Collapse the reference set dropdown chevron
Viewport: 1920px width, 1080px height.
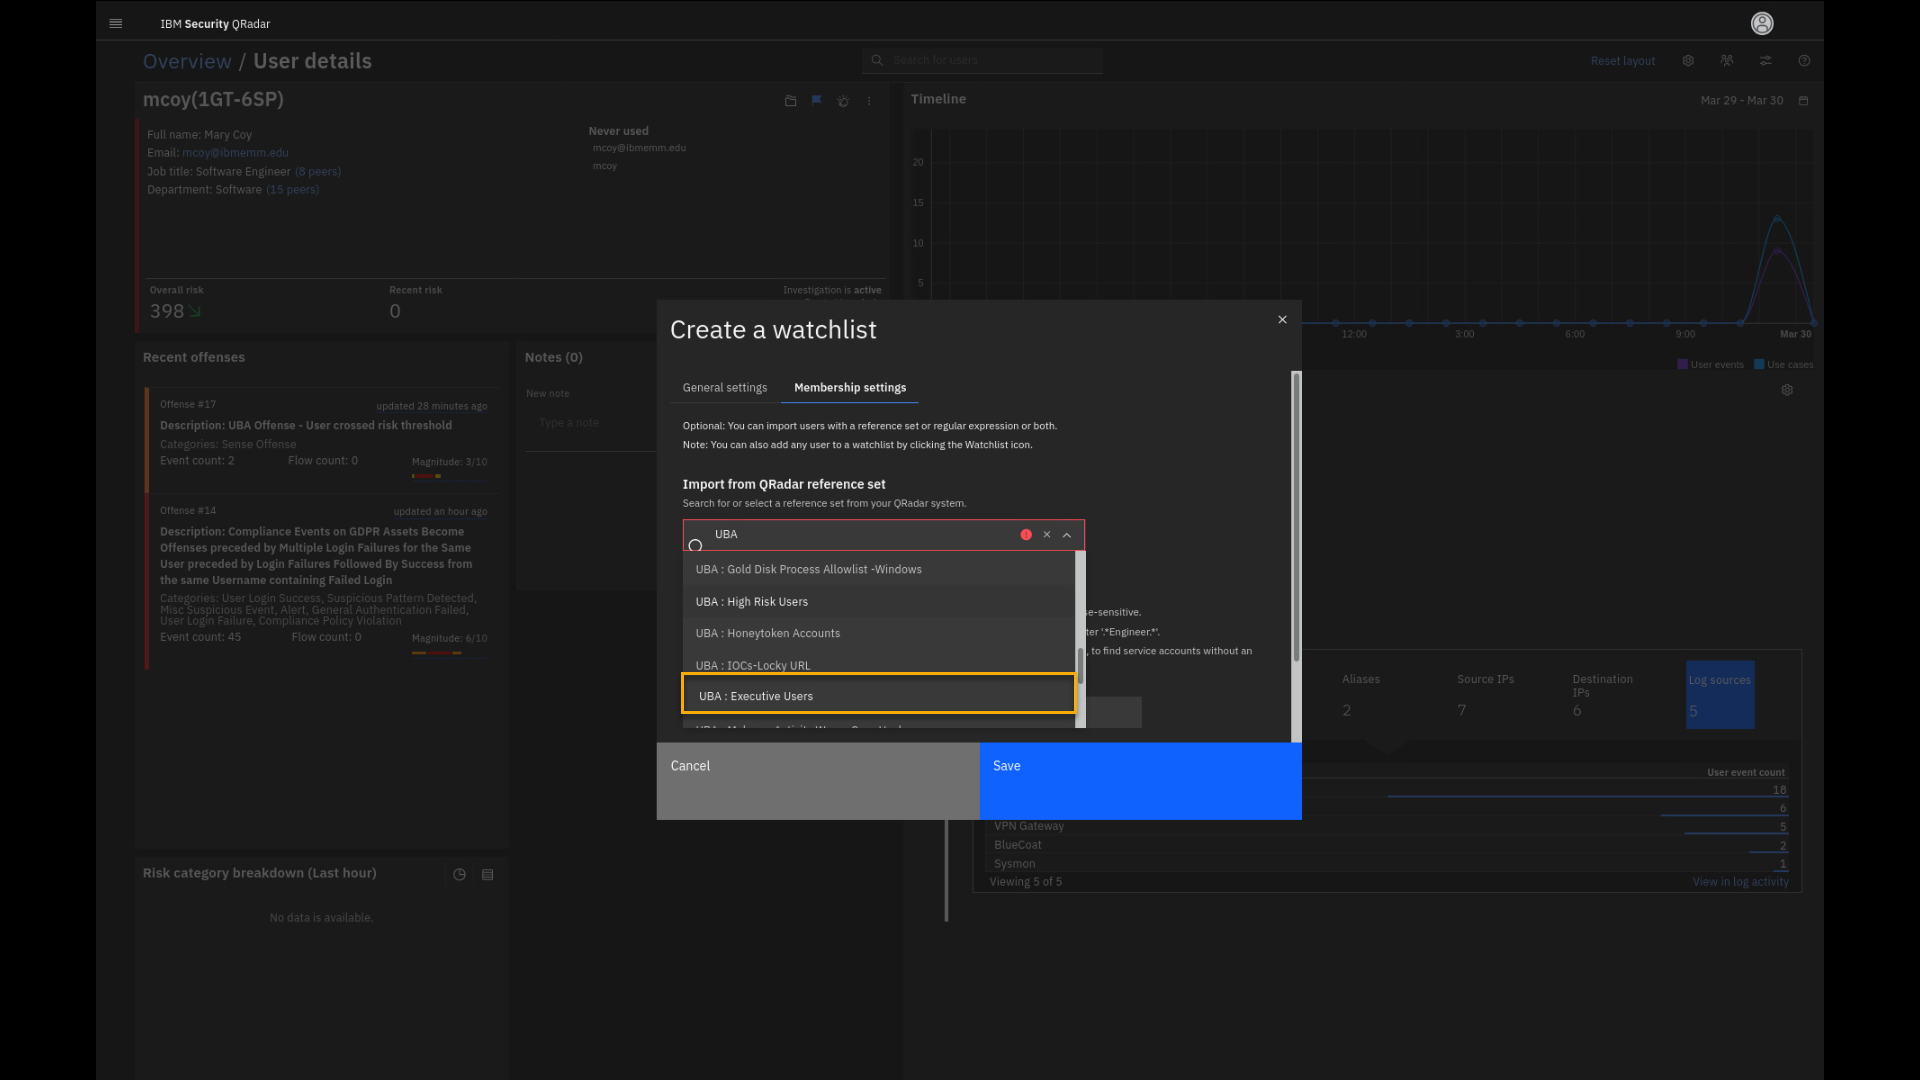tap(1067, 535)
